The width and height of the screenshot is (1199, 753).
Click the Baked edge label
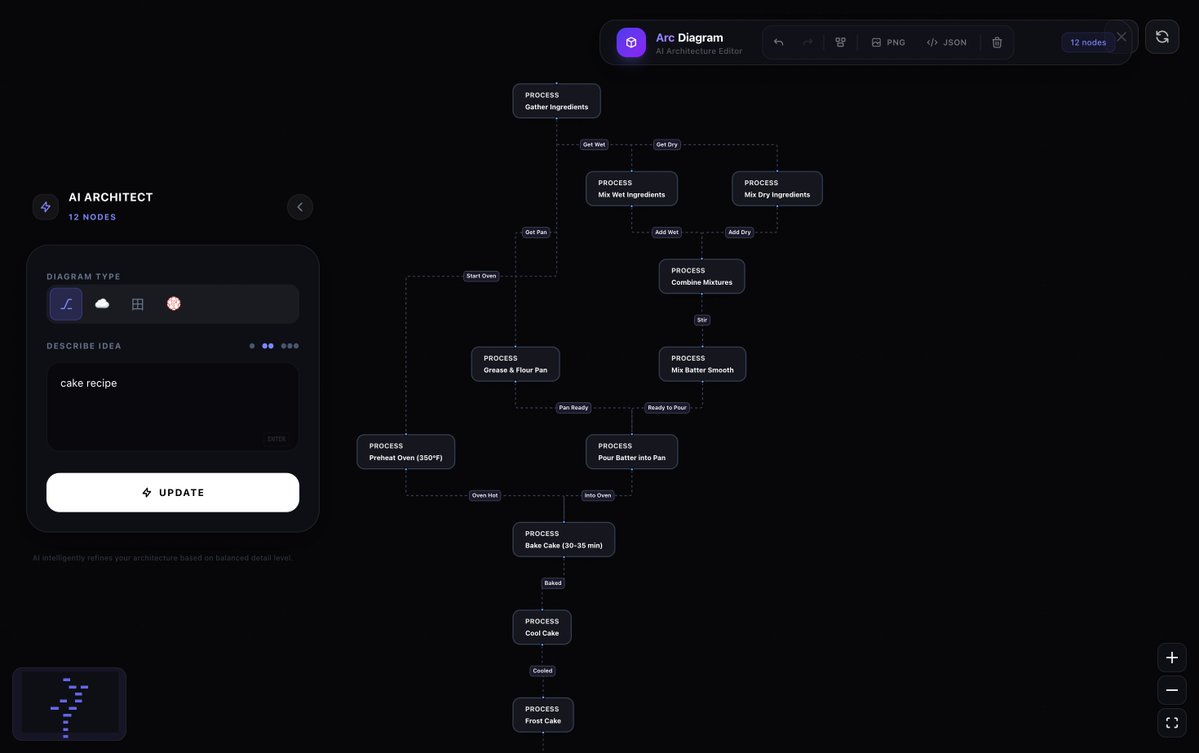pyautogui.click(x=553, y=583)
